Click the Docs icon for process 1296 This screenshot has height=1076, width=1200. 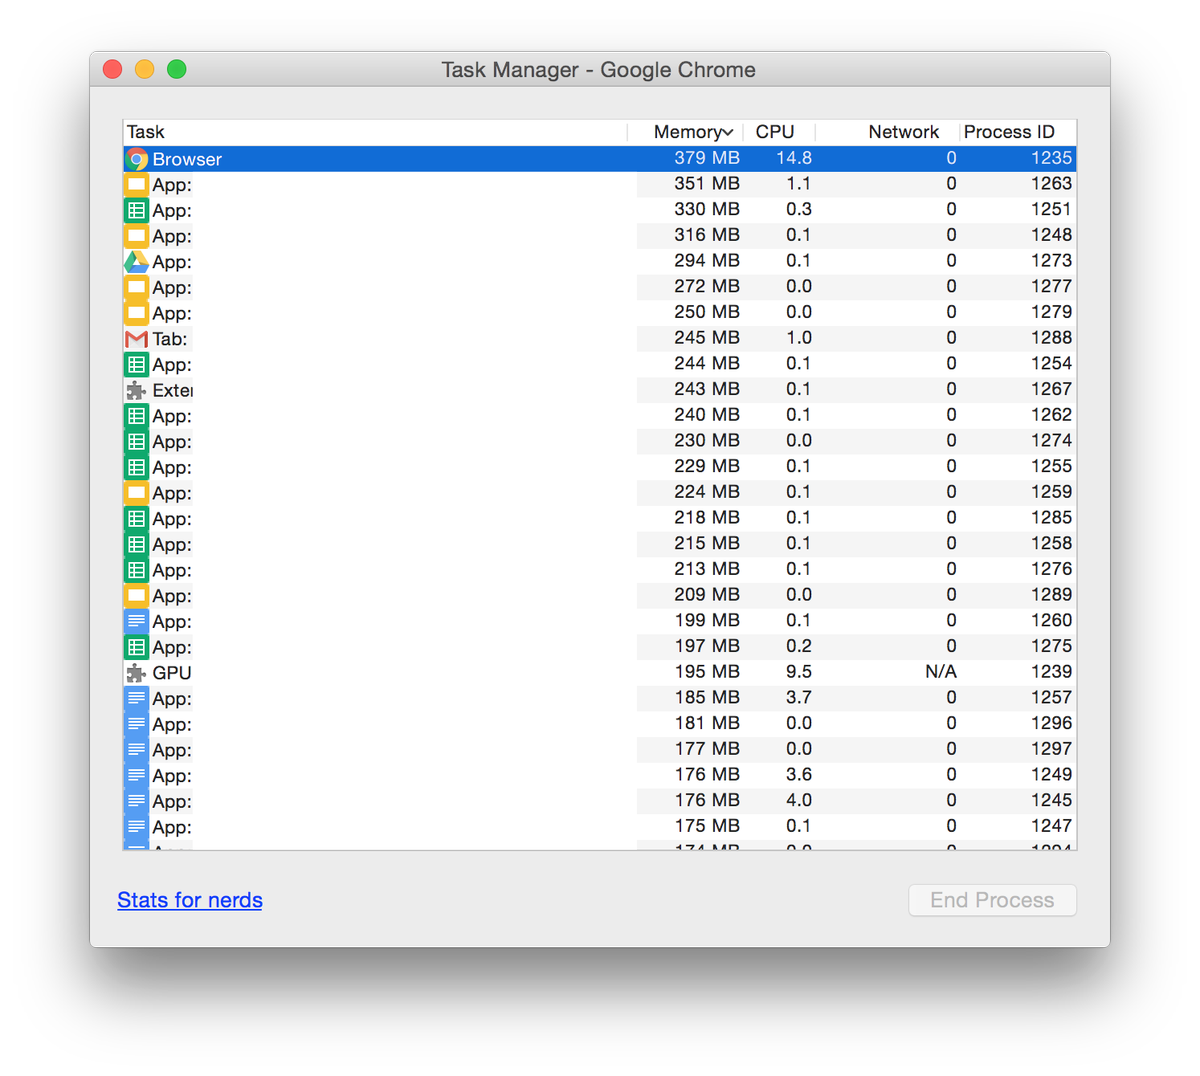tap(136, 724)
